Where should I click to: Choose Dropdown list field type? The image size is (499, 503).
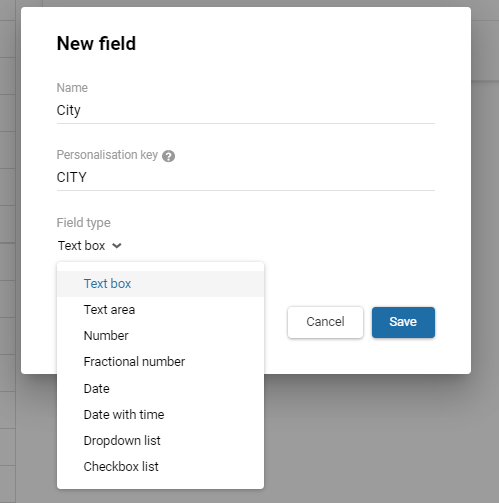click(160, 441)
